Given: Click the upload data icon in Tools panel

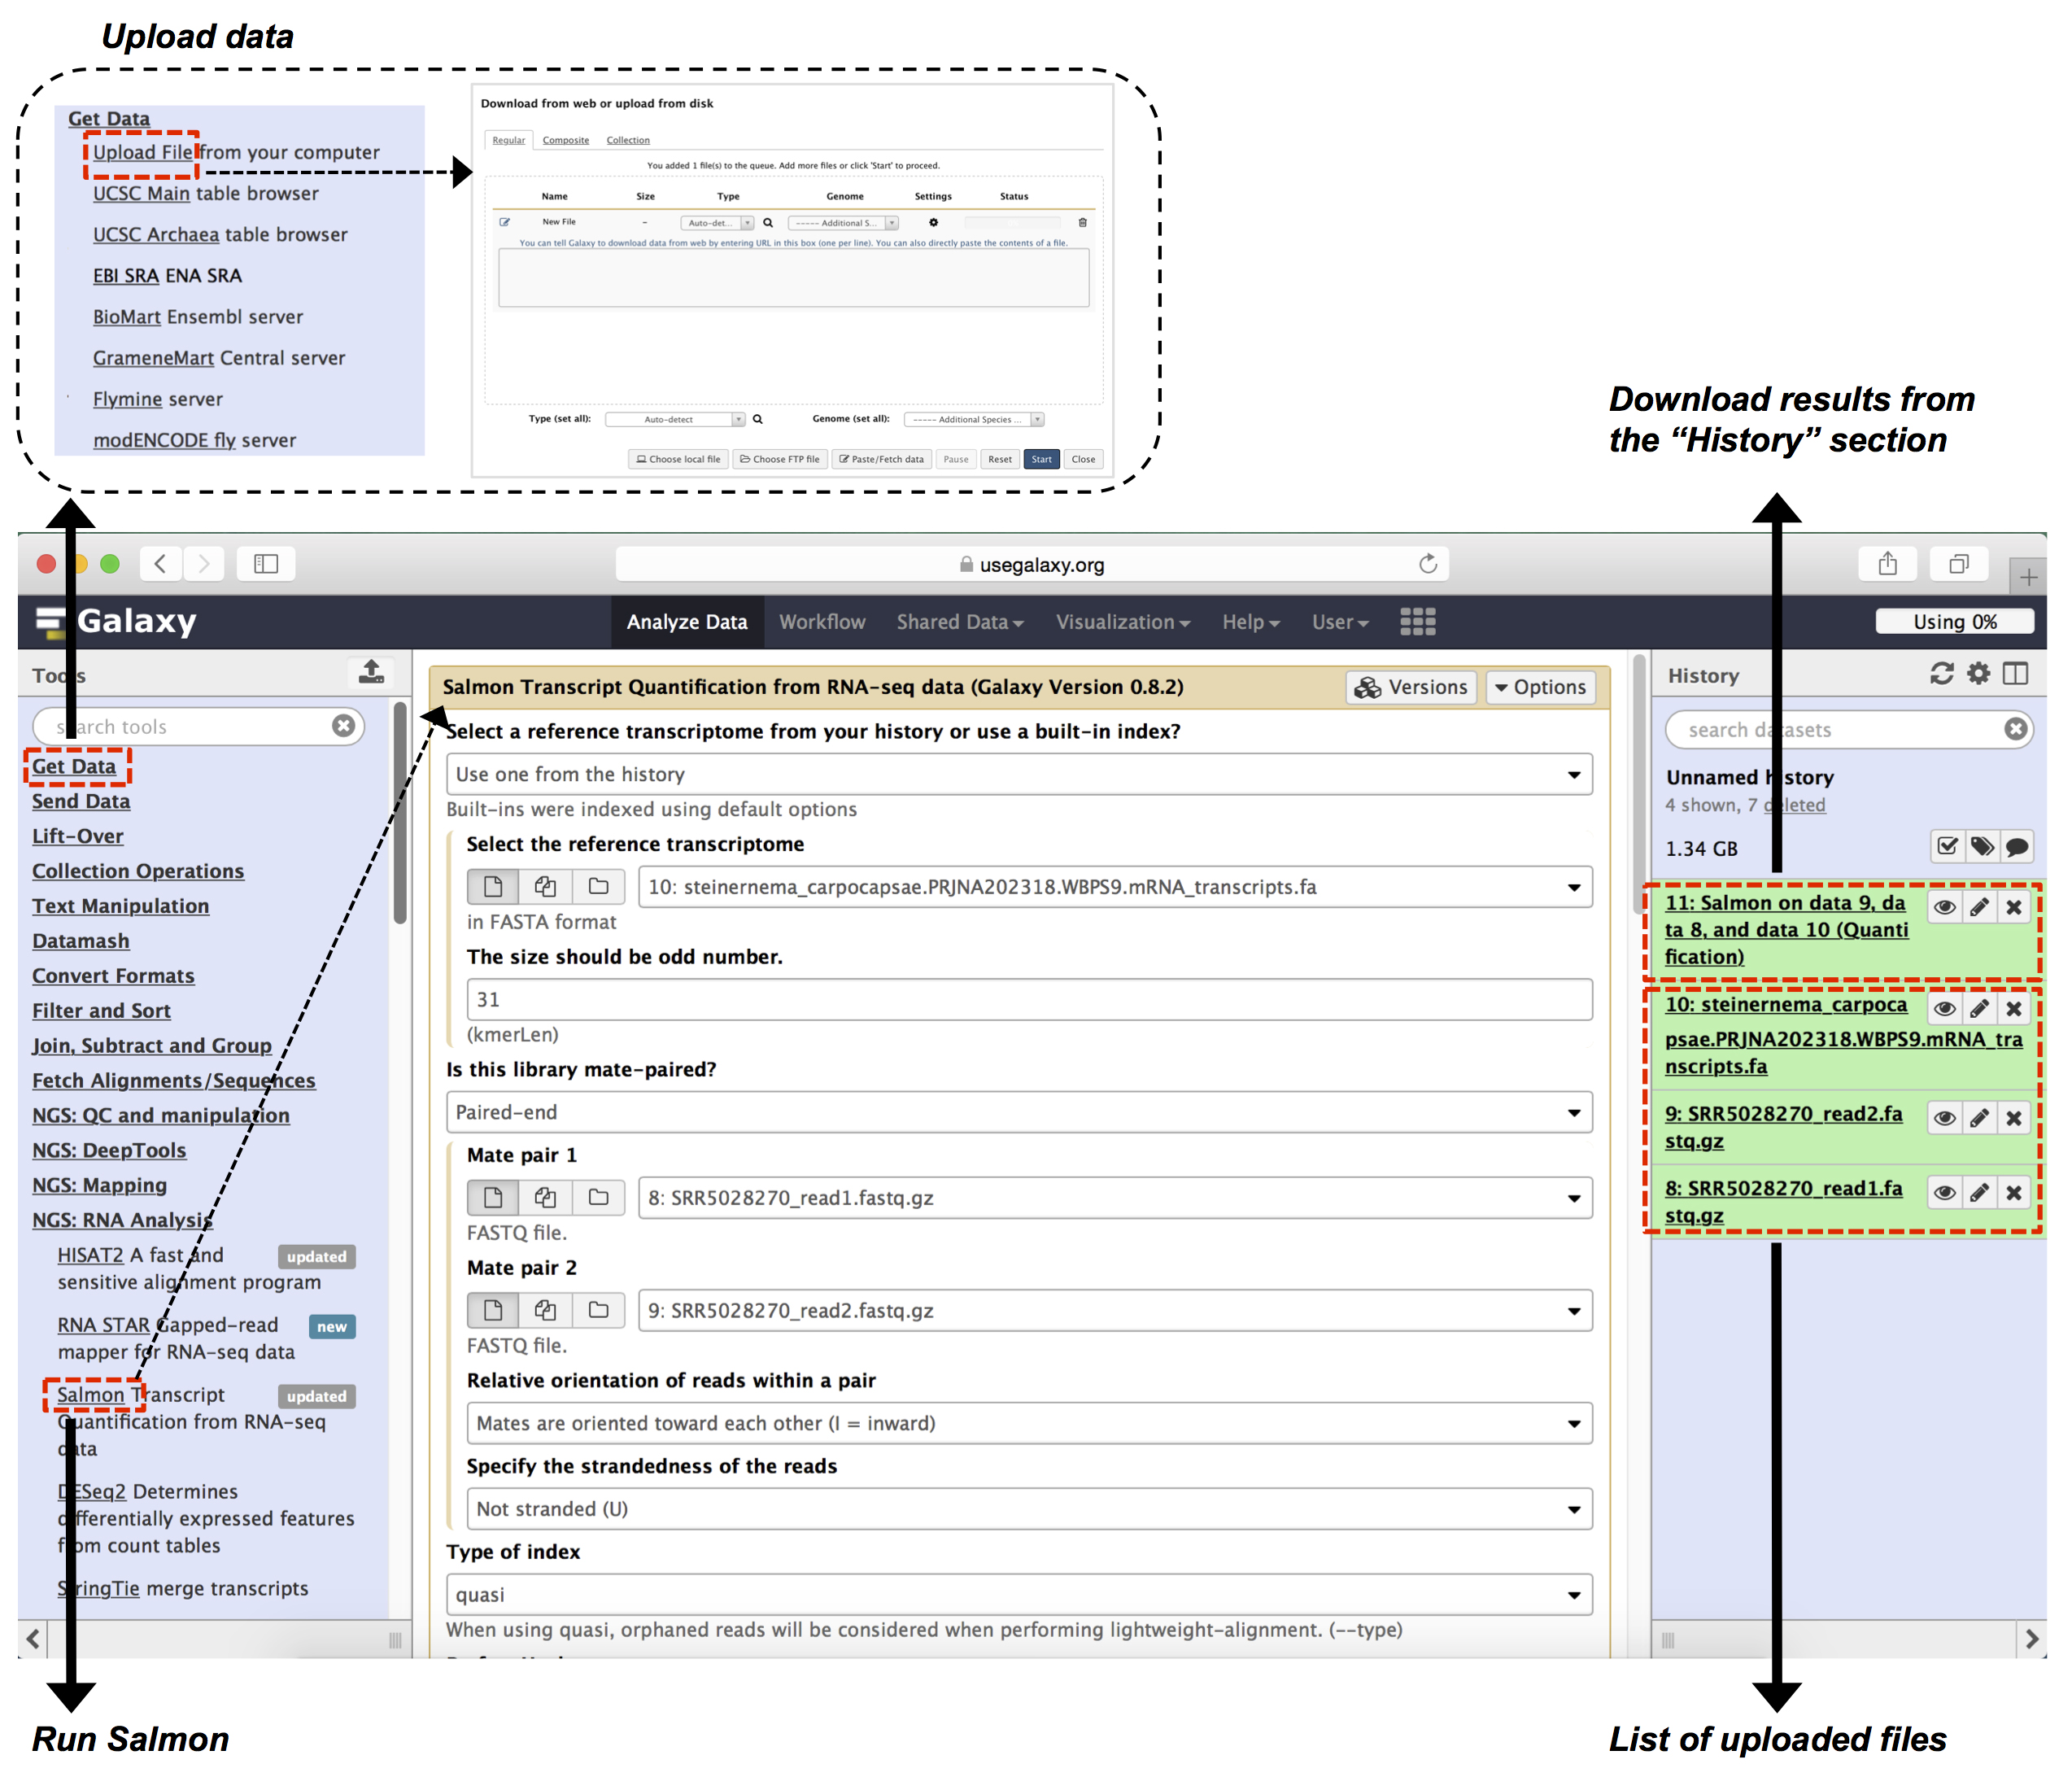Looking at the screenshot, I should pyautogui.click(x=371, y=673).
